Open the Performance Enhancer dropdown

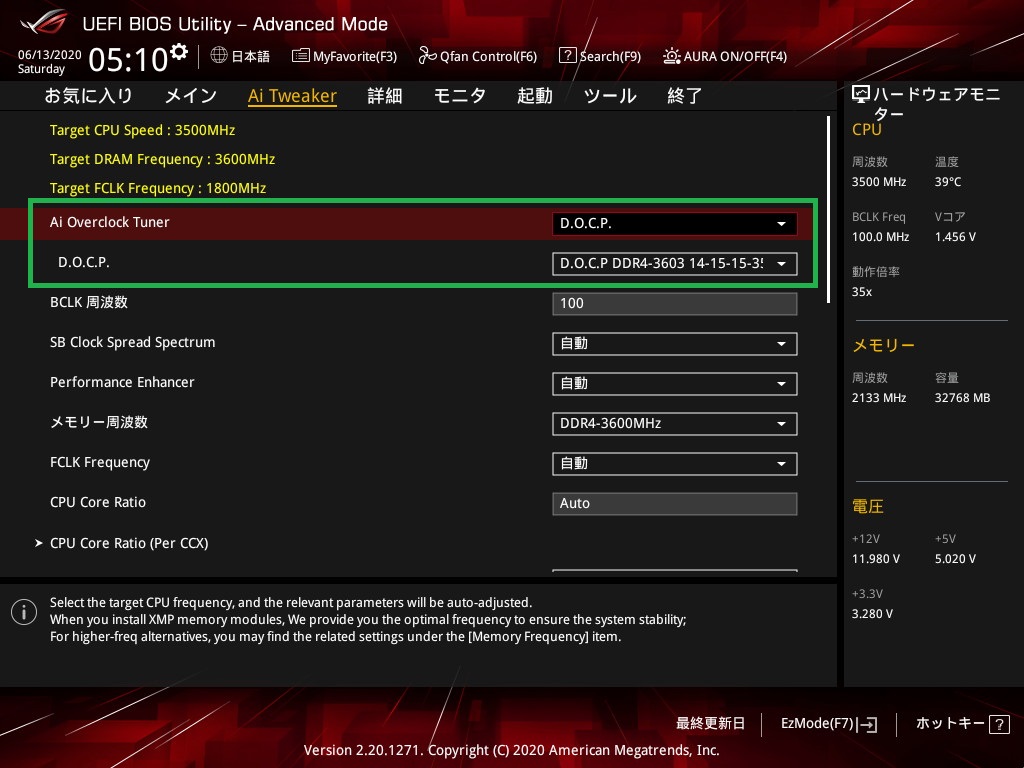pos(674,383)
